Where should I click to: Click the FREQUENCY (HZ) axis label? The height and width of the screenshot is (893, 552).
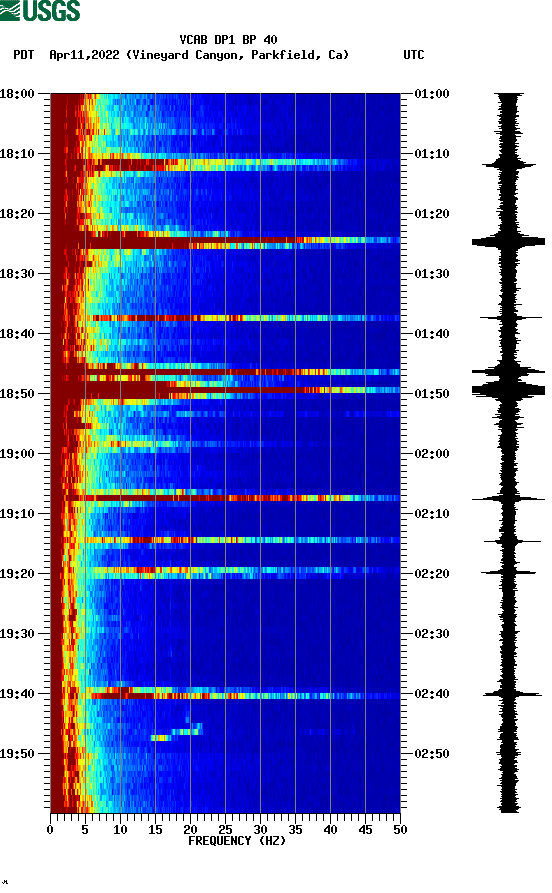click(237, 841)
